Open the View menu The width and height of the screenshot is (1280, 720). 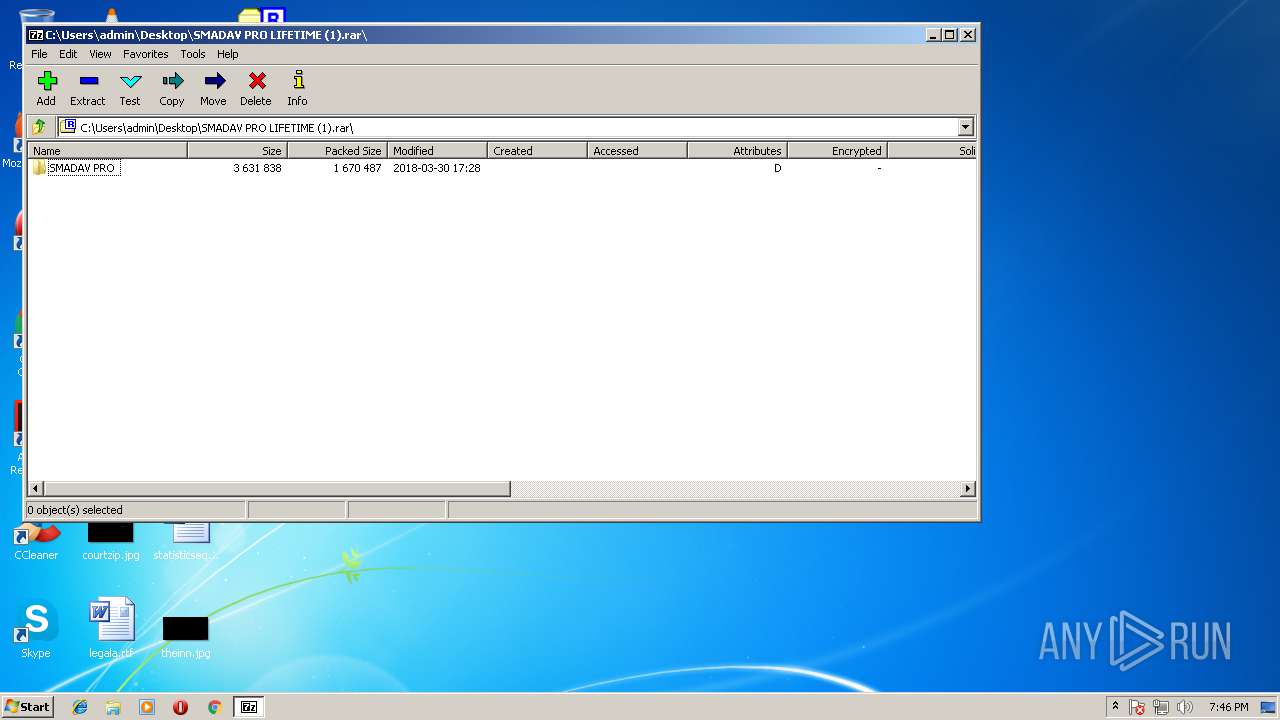[100, 54]
